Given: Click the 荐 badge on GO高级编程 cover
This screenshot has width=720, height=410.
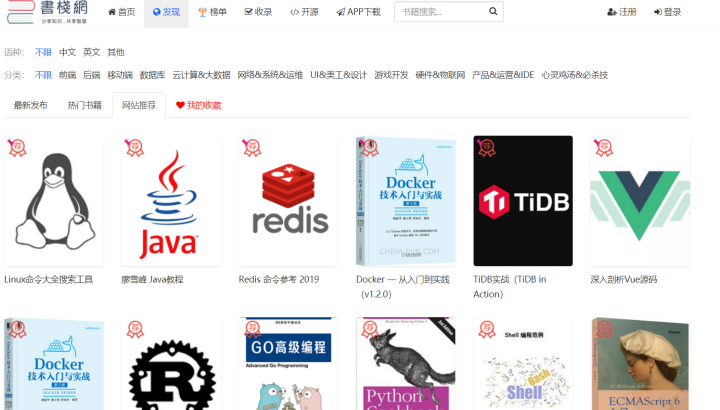Looking at the screenshot, I should tap(253, 329).
